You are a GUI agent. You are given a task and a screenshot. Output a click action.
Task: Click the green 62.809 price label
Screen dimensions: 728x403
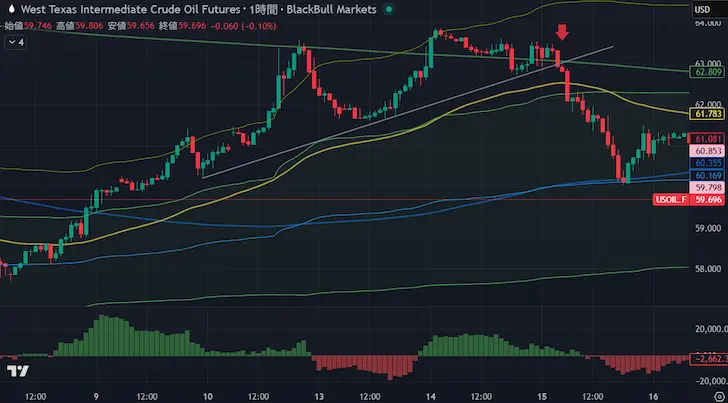point(707,72)
